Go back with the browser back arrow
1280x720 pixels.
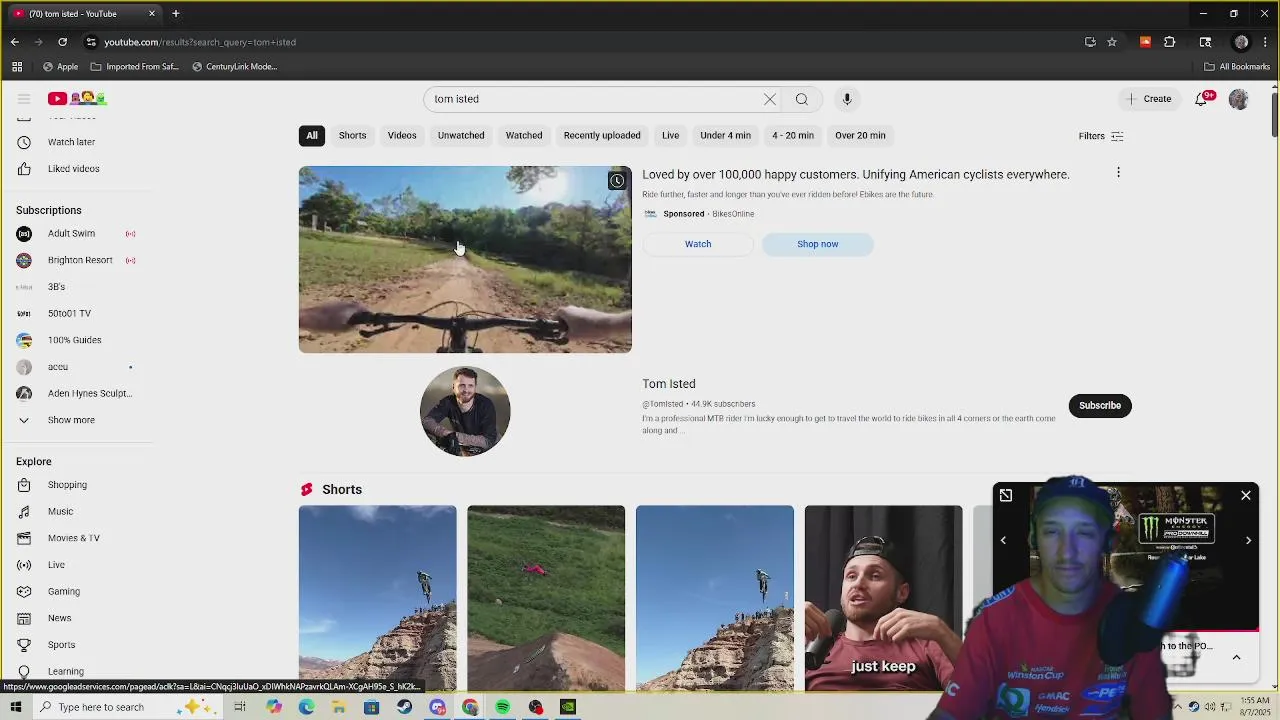click(15, 42)
